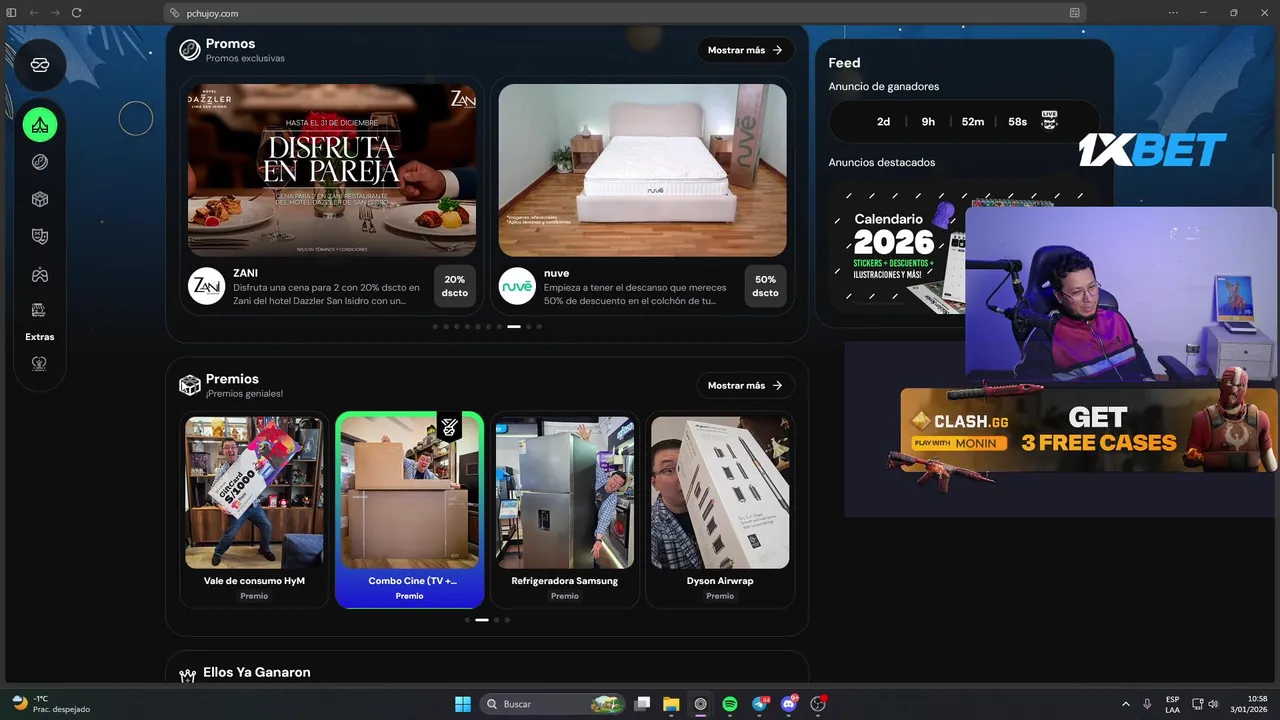Click the badge on Combo Cine card

point(449,427)
